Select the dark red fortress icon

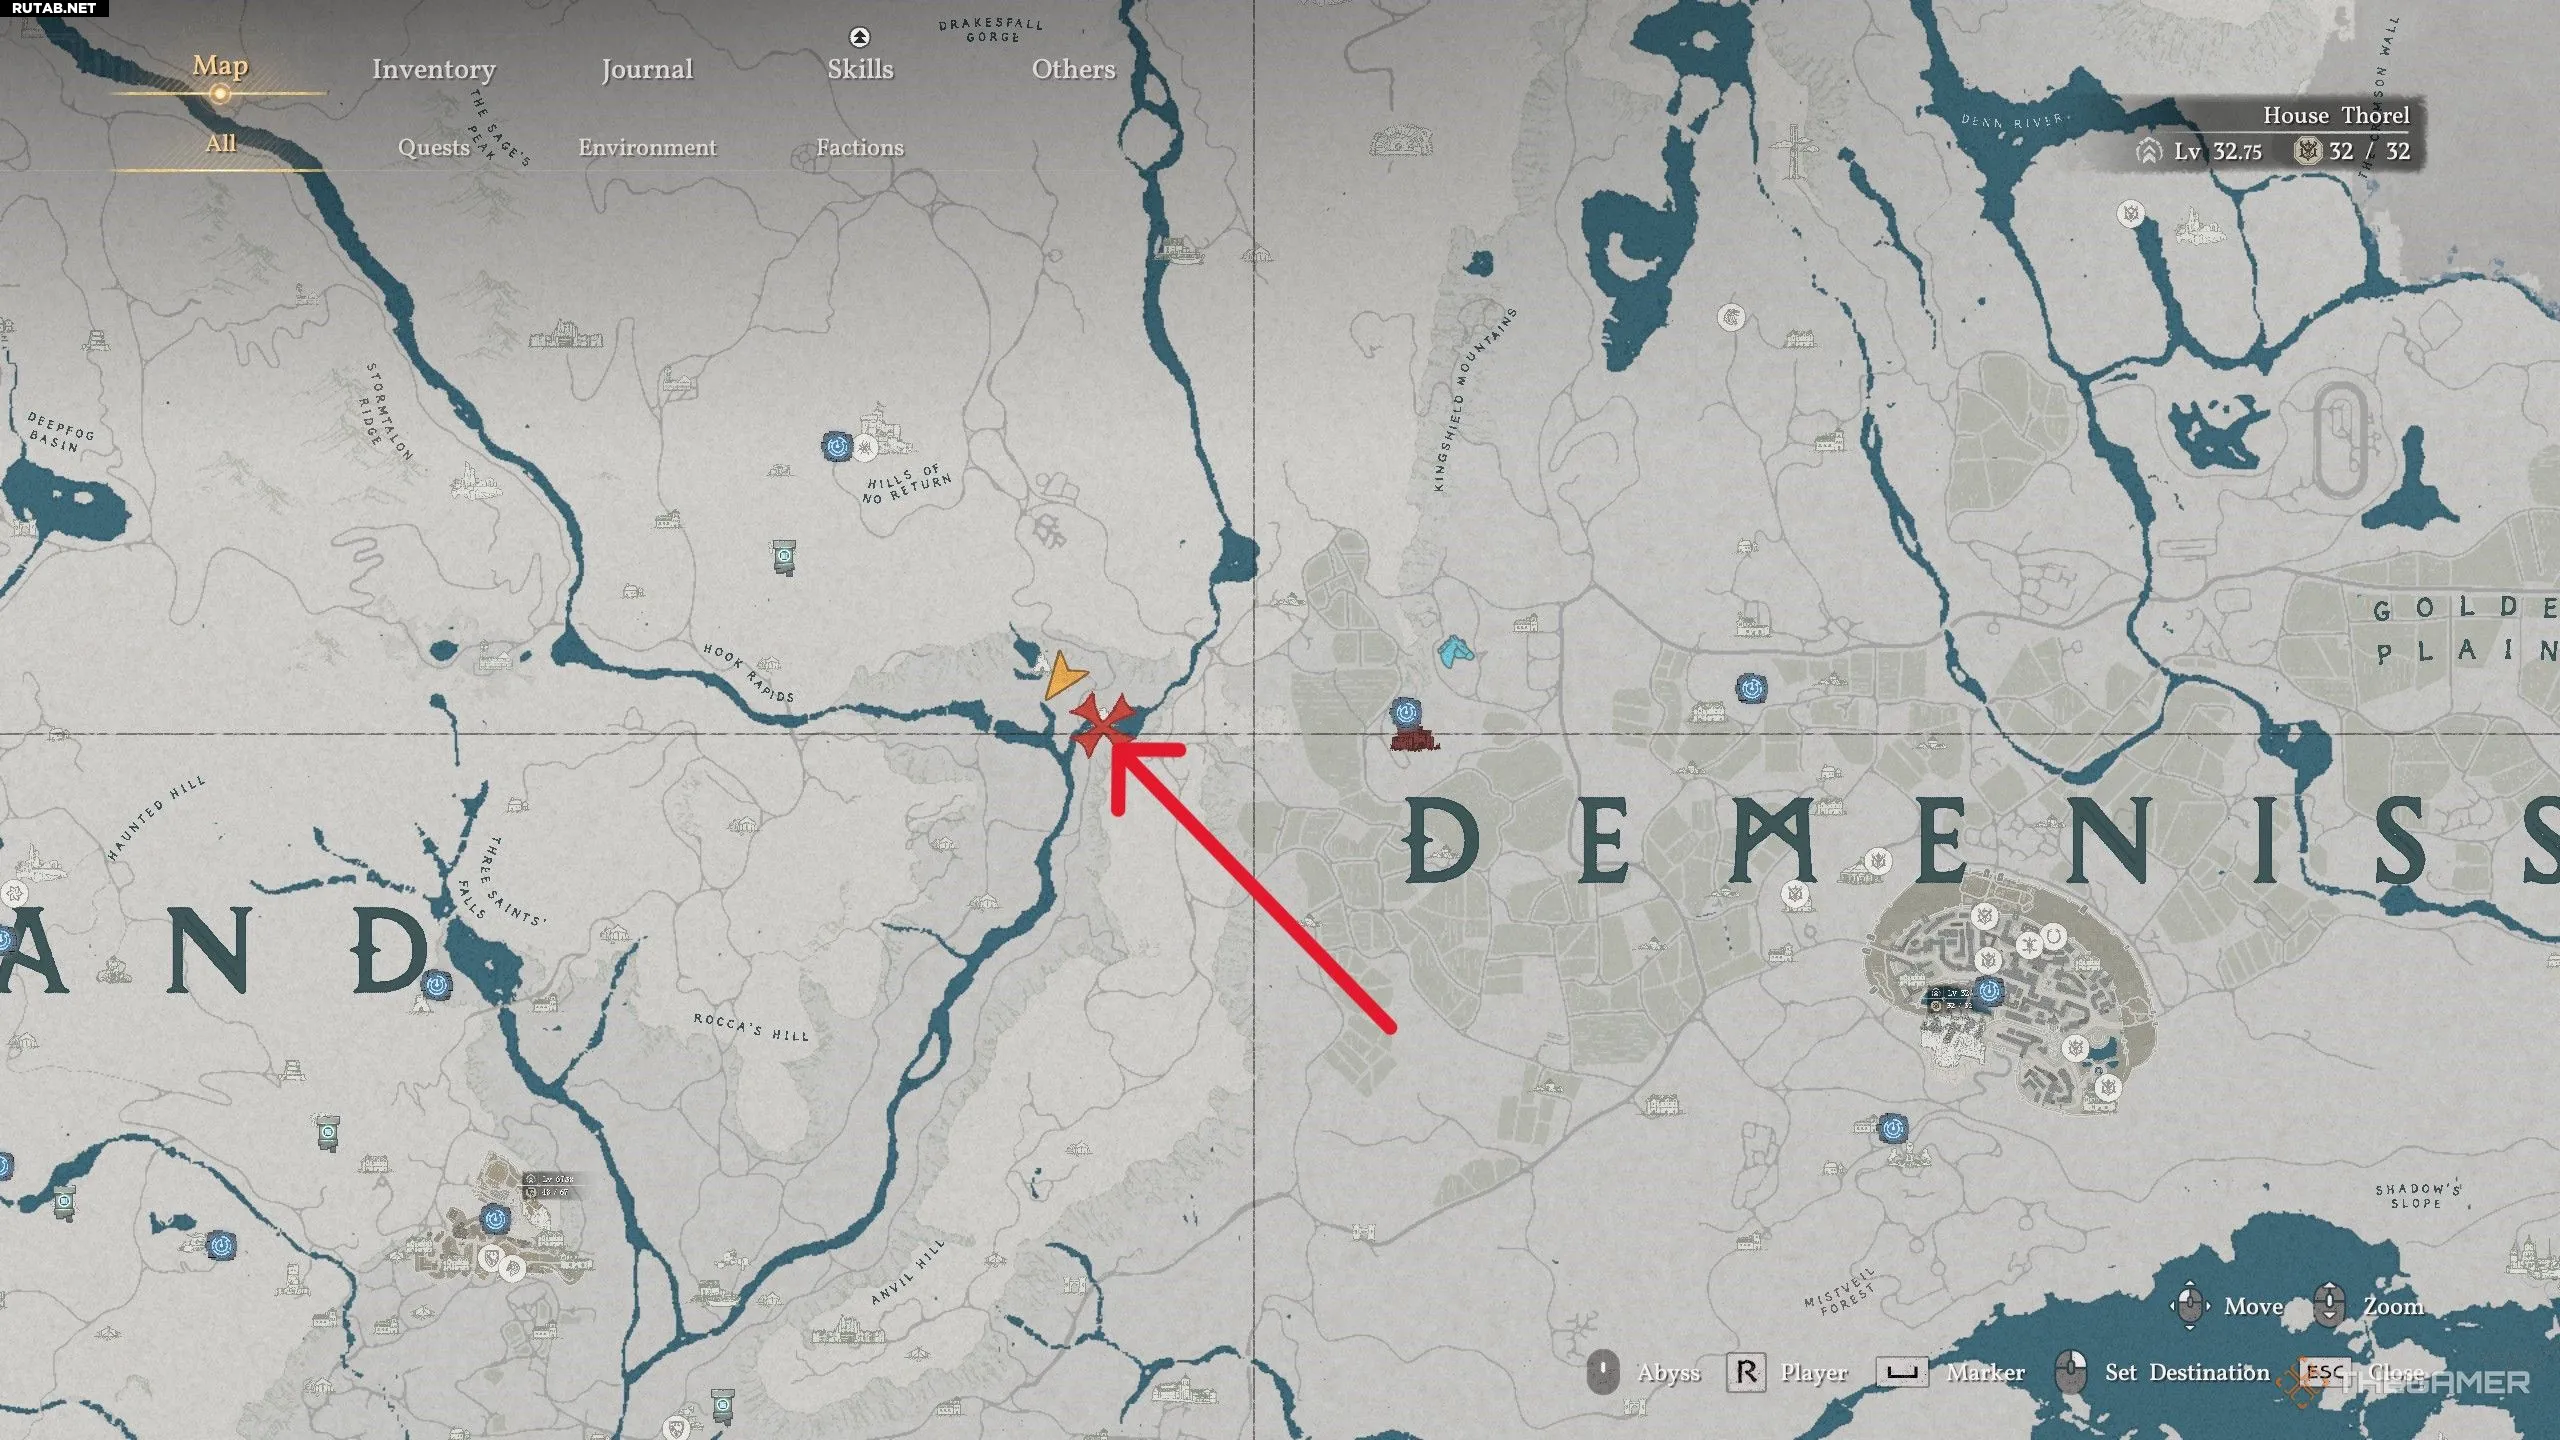click(1414, 741)
